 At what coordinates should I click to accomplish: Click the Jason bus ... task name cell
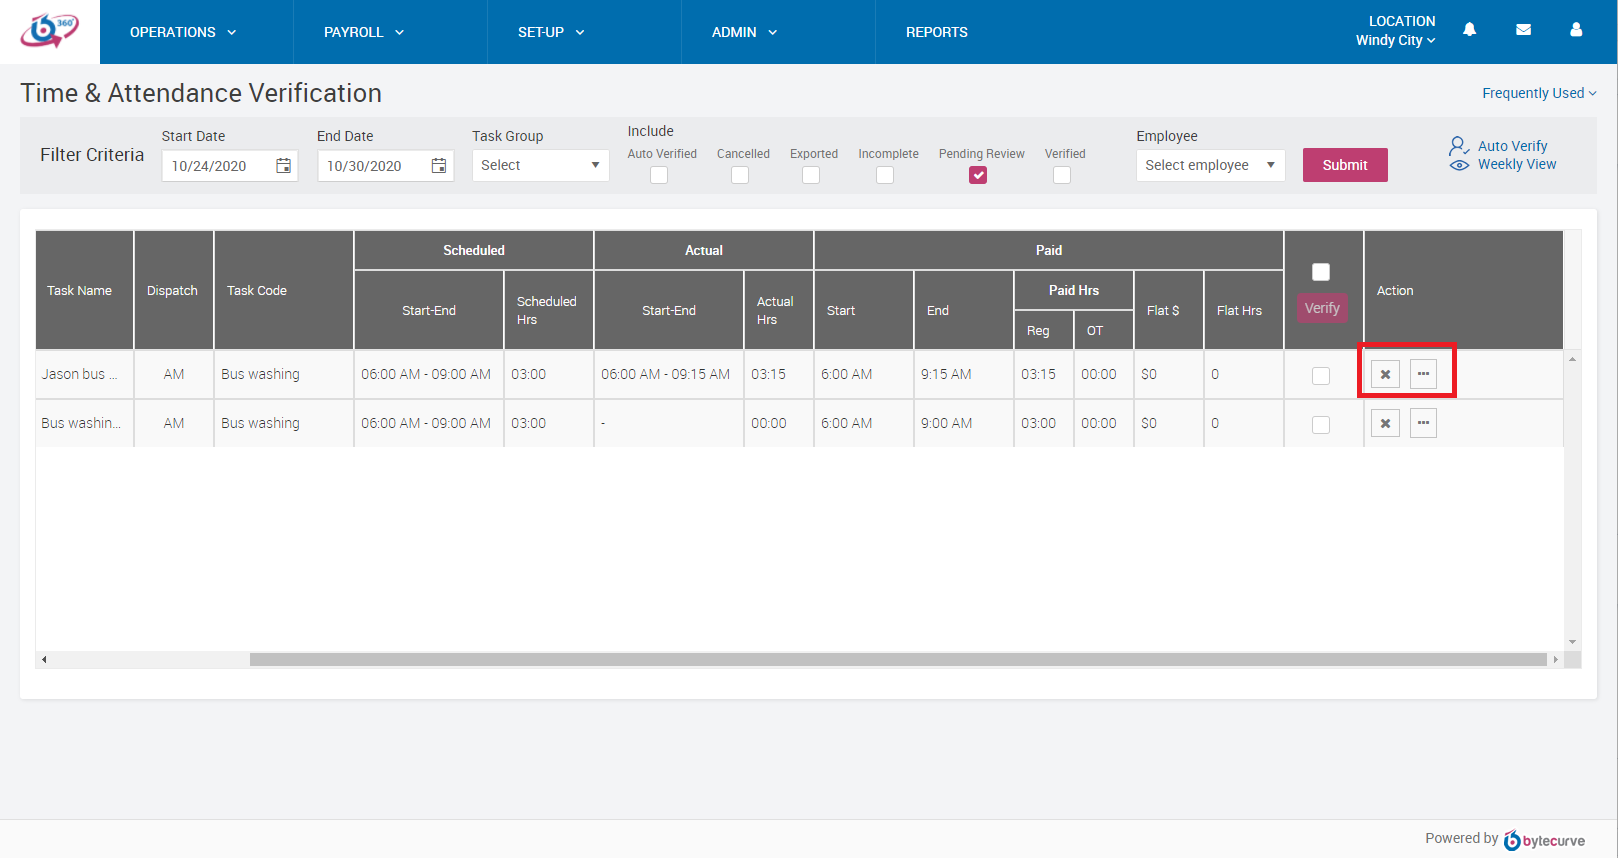tap(84, 374)
